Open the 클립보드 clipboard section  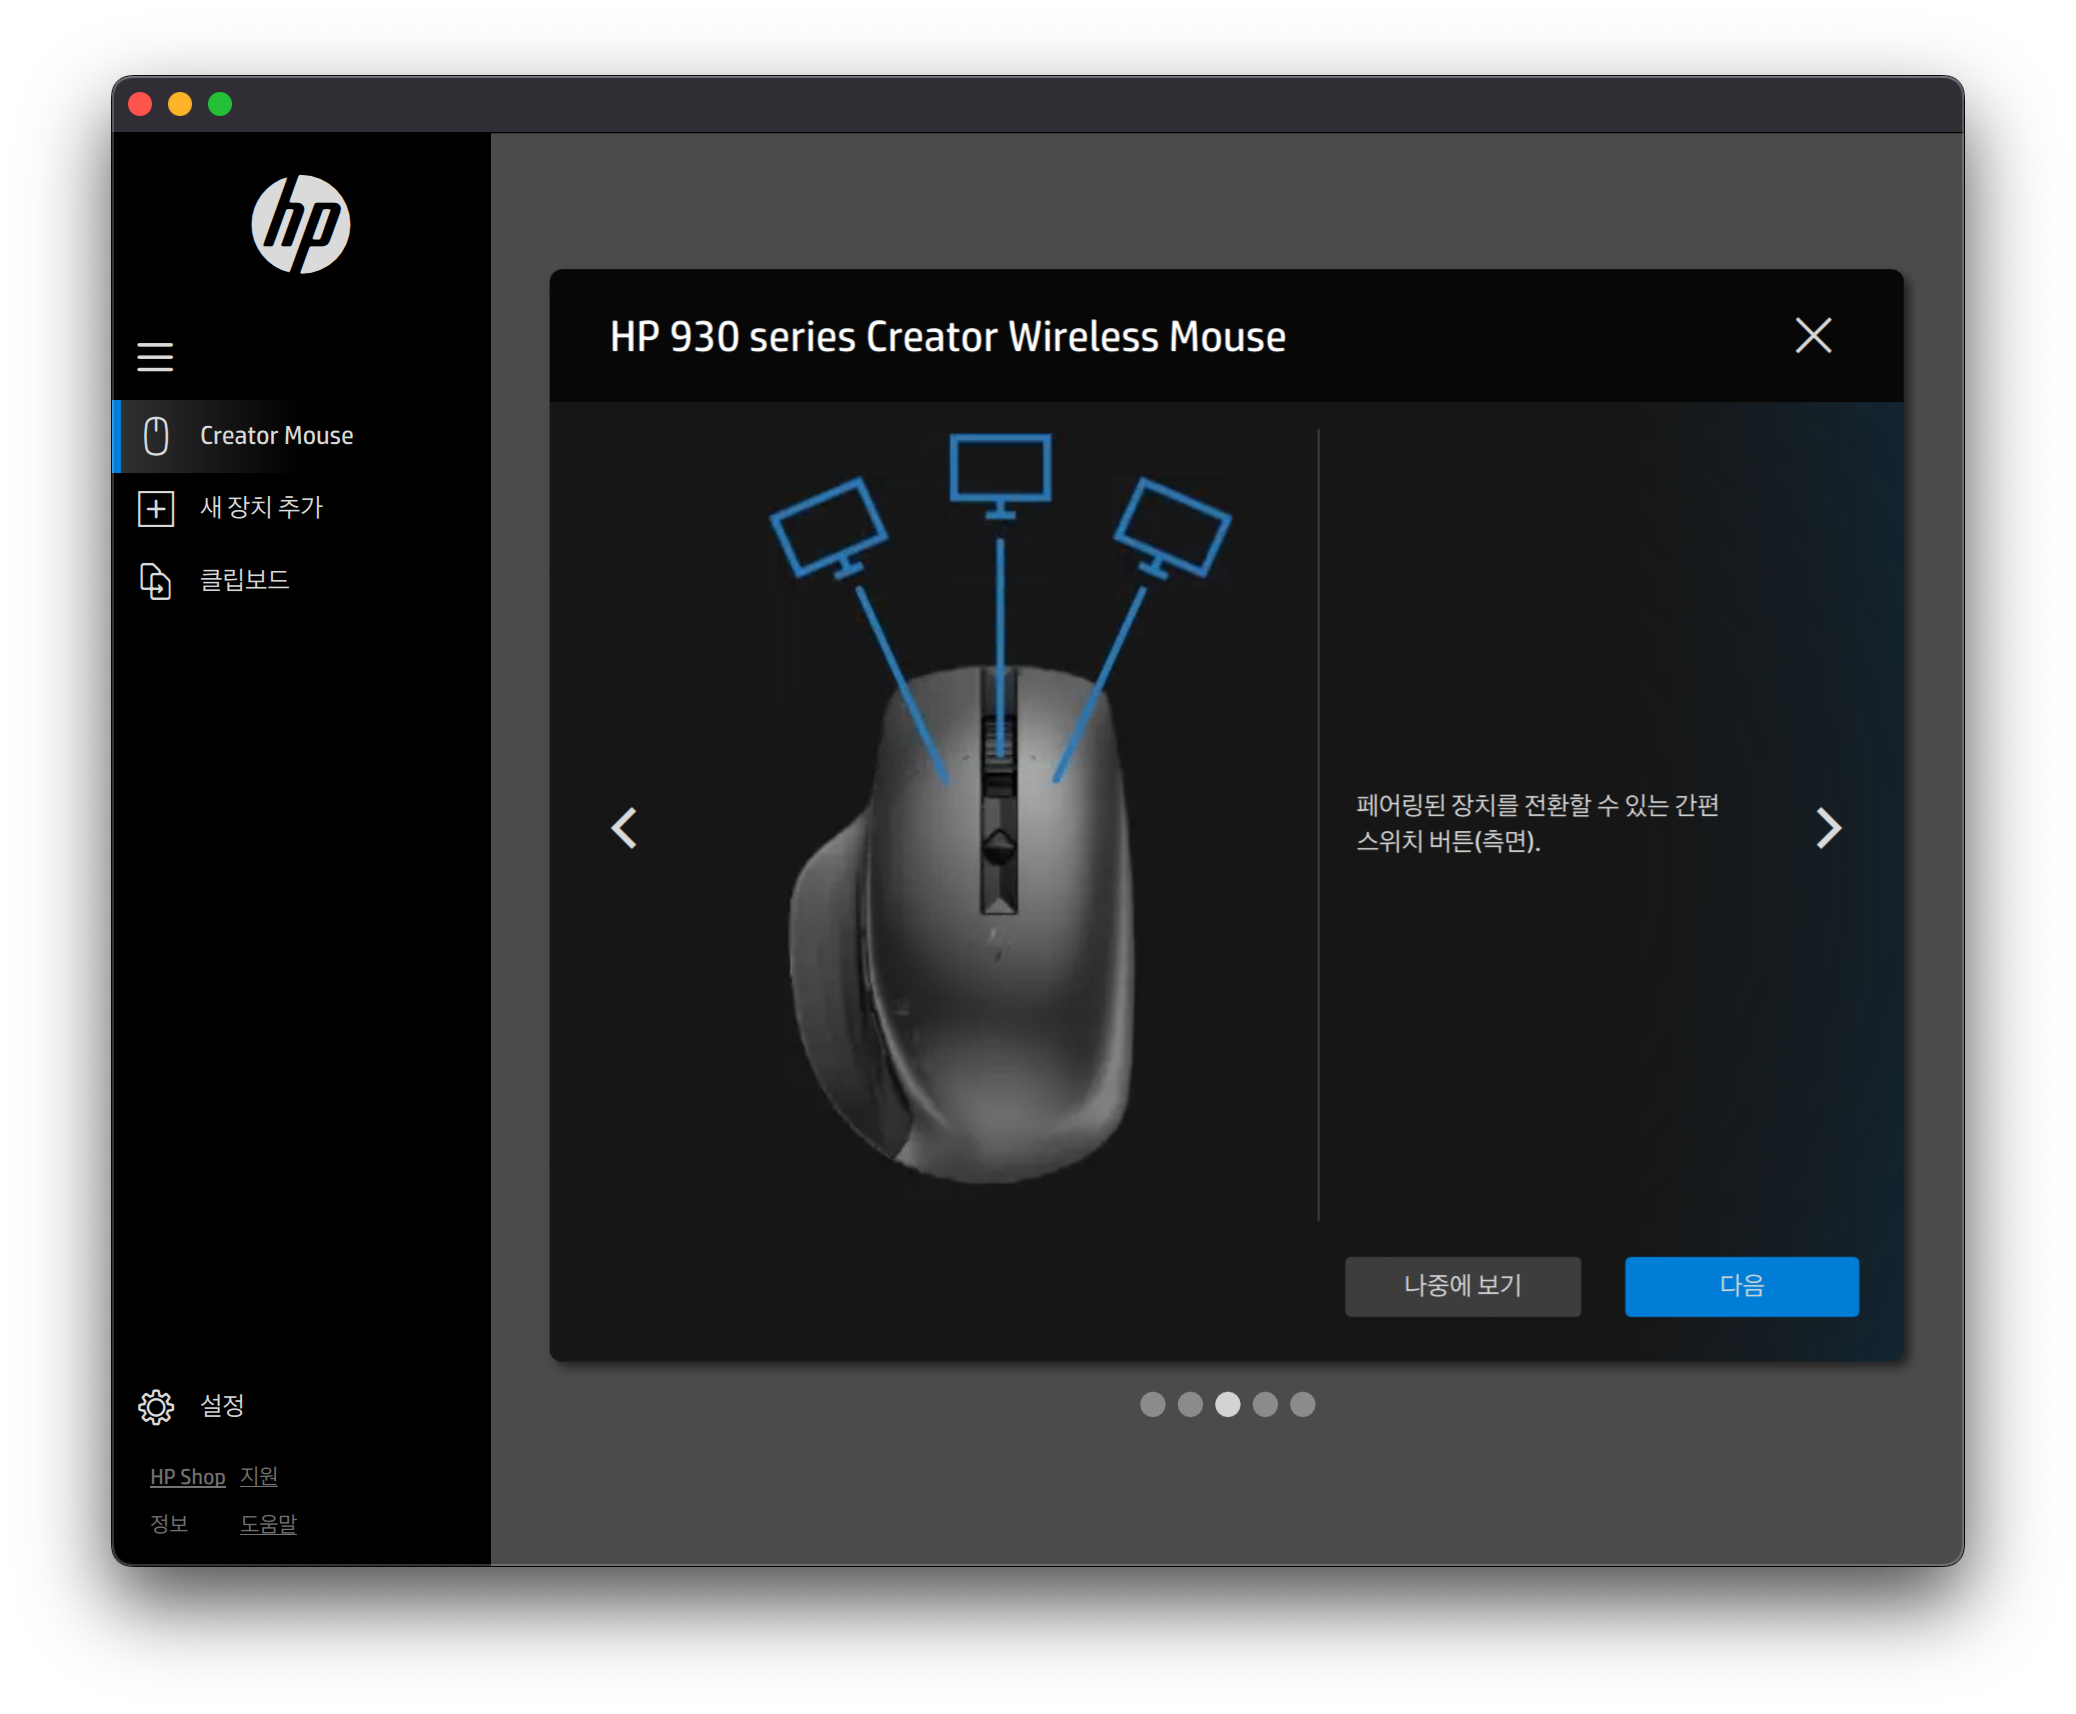point(244,580)
